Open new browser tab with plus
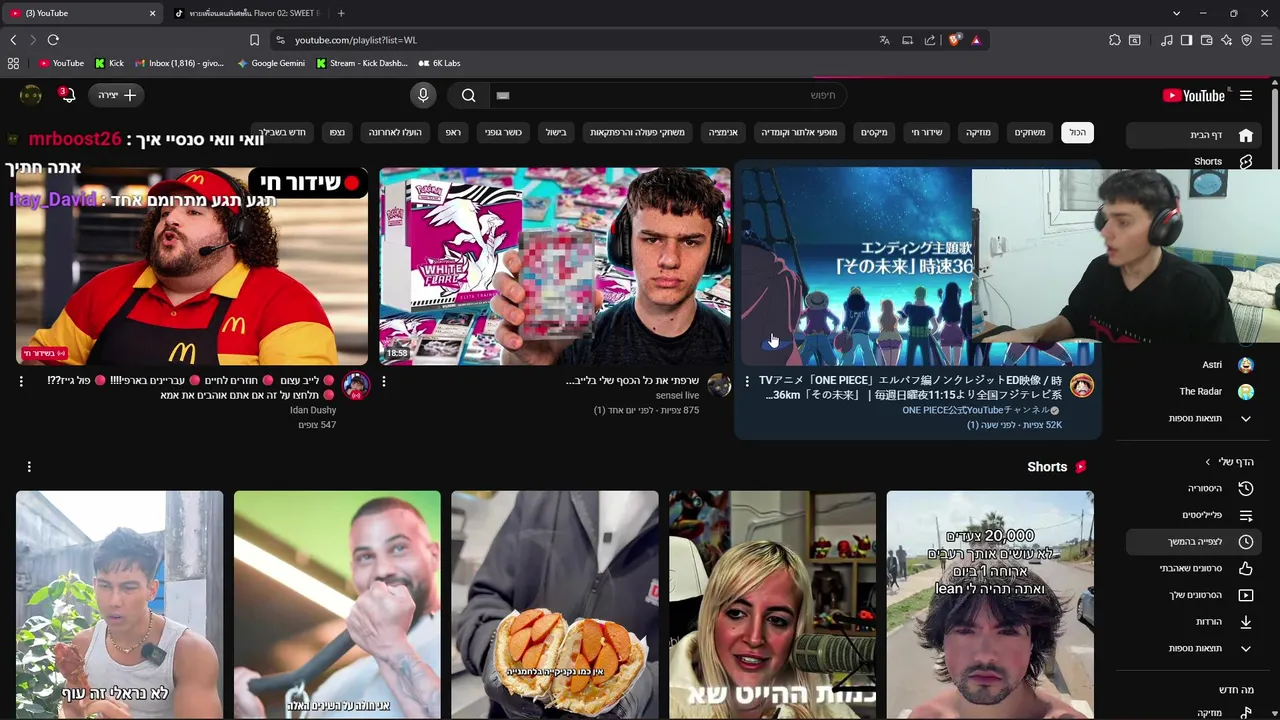This screenshot has width=1280, height=720. (x=341, y=13)
